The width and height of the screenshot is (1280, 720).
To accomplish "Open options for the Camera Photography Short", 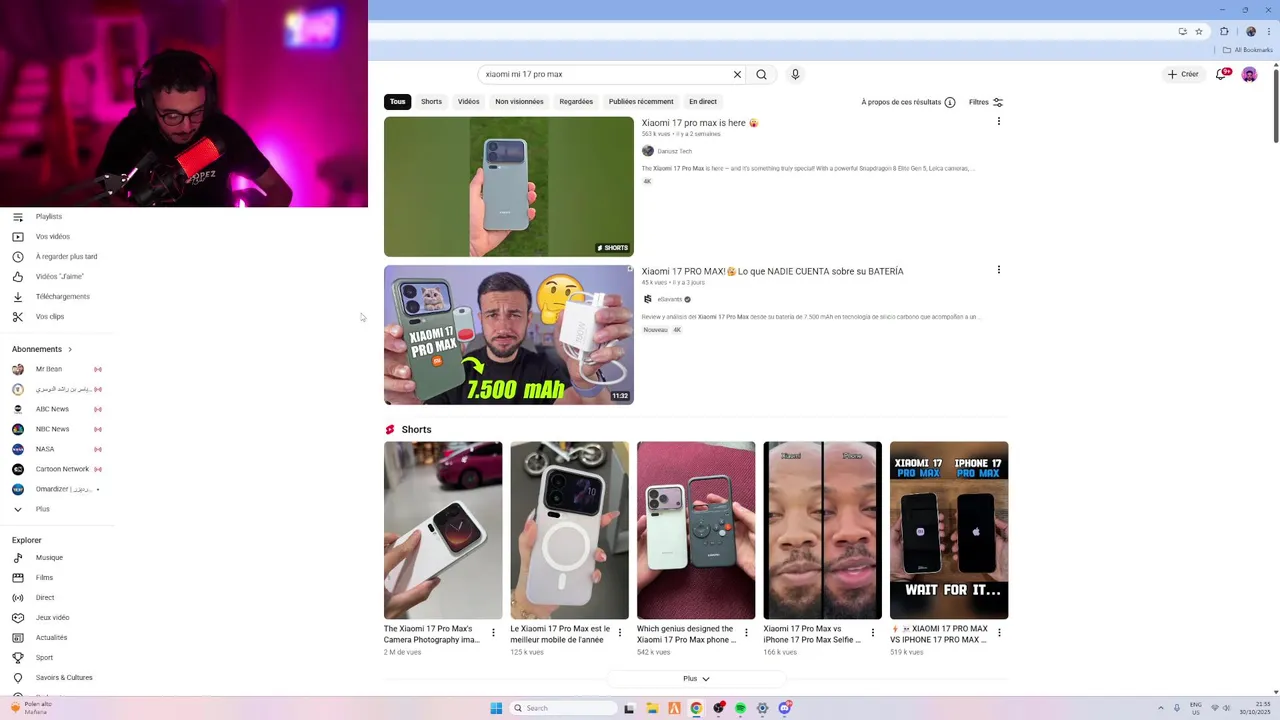I will [x=493, y=633].
